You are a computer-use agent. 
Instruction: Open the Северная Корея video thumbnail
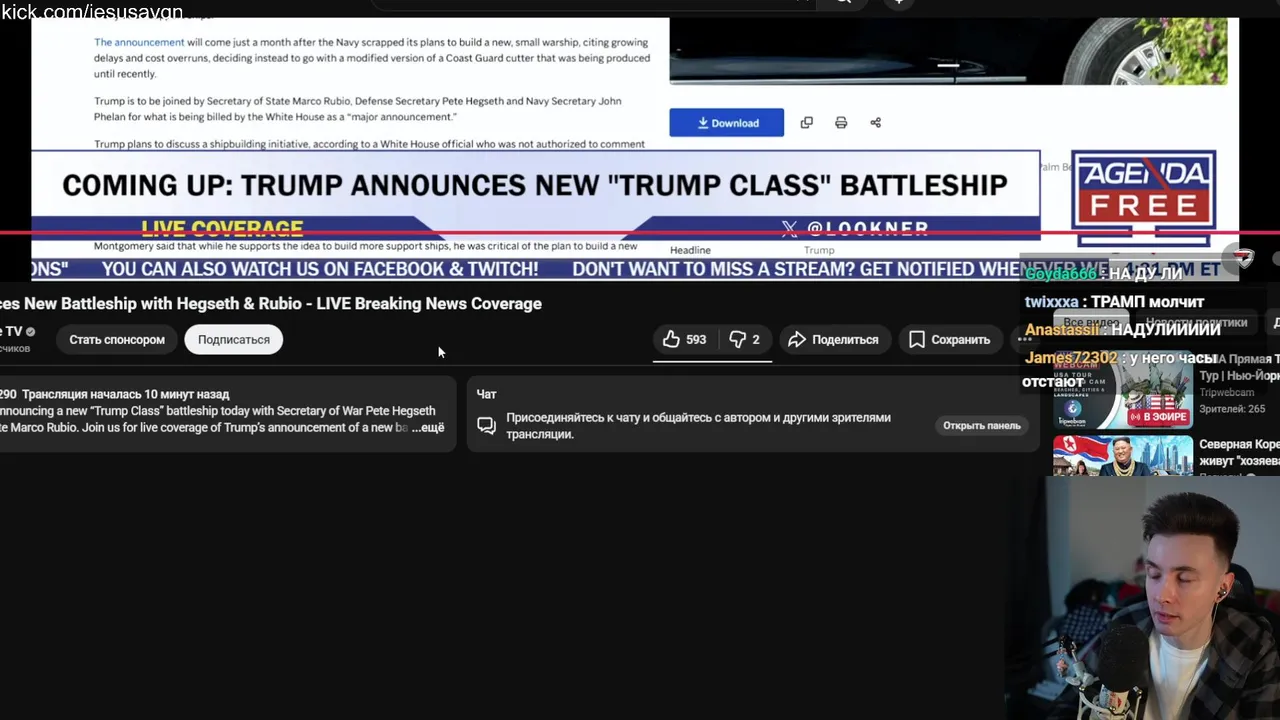[x=1122, y=455]
